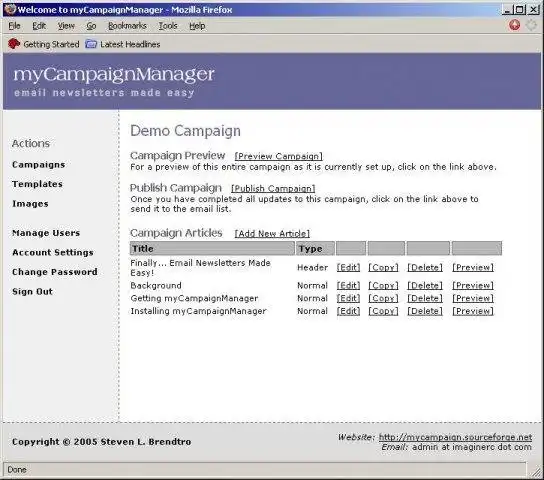The height and width of the screenshot is (480, 544).
Task: Open the Edit menu
Action: tap(39, 26)
